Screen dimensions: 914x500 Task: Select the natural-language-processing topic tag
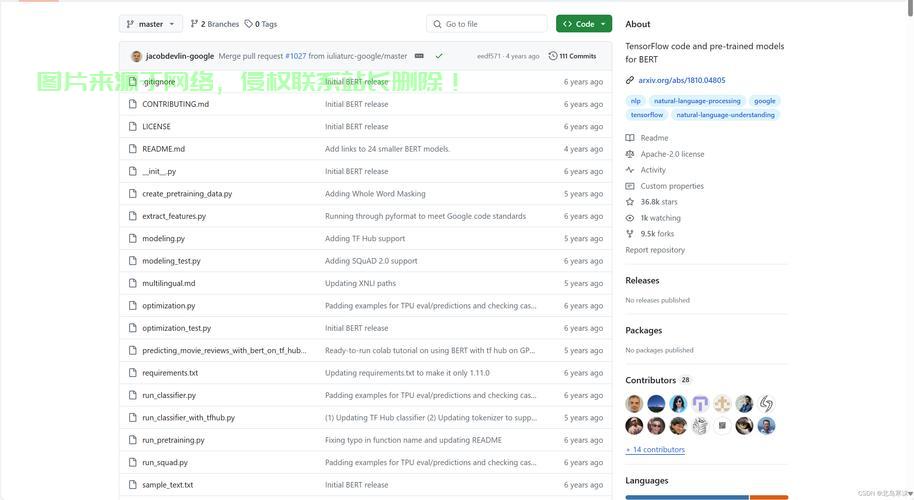[697, 101]
